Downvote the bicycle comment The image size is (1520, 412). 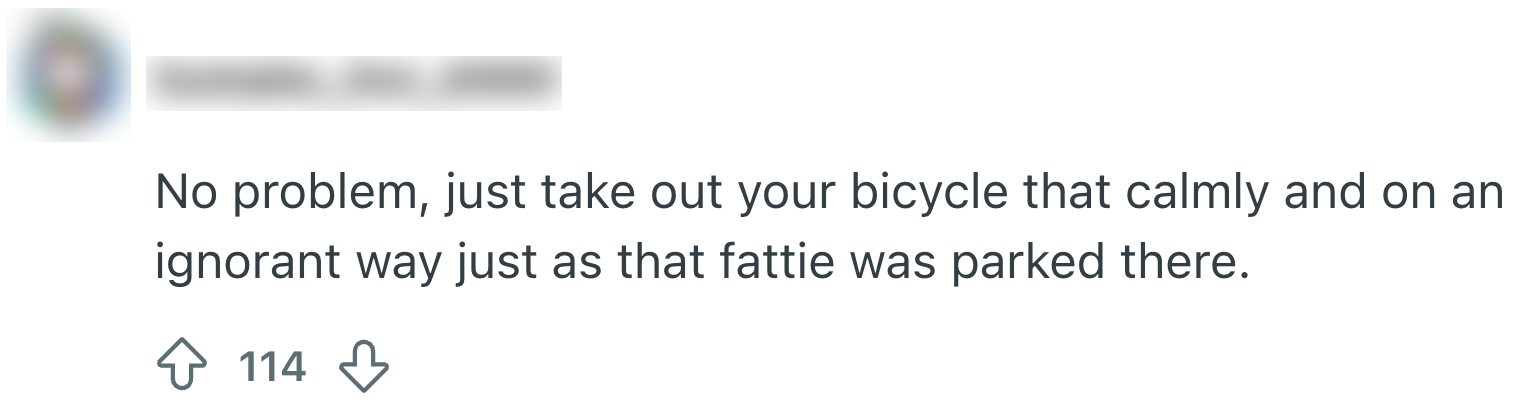(x=363, y=368)
